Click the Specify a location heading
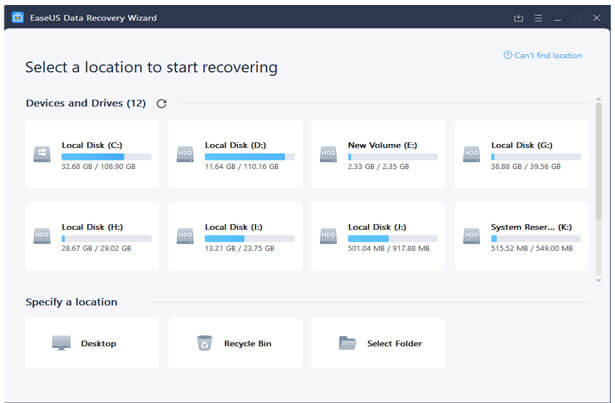Image resolution: width=615 pixels, height=403 pixels. [71, 302]
